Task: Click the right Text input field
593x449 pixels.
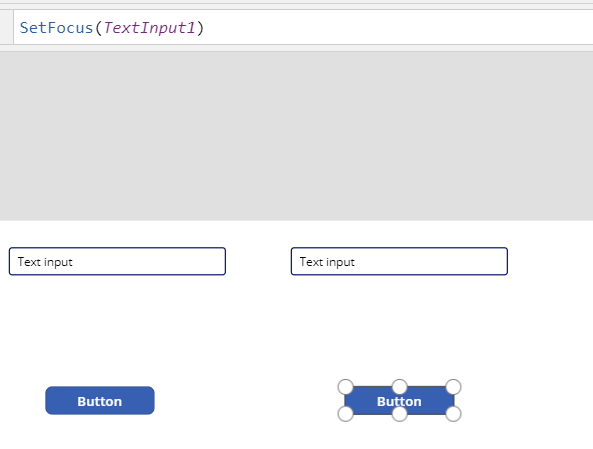Action: (399, 261)
